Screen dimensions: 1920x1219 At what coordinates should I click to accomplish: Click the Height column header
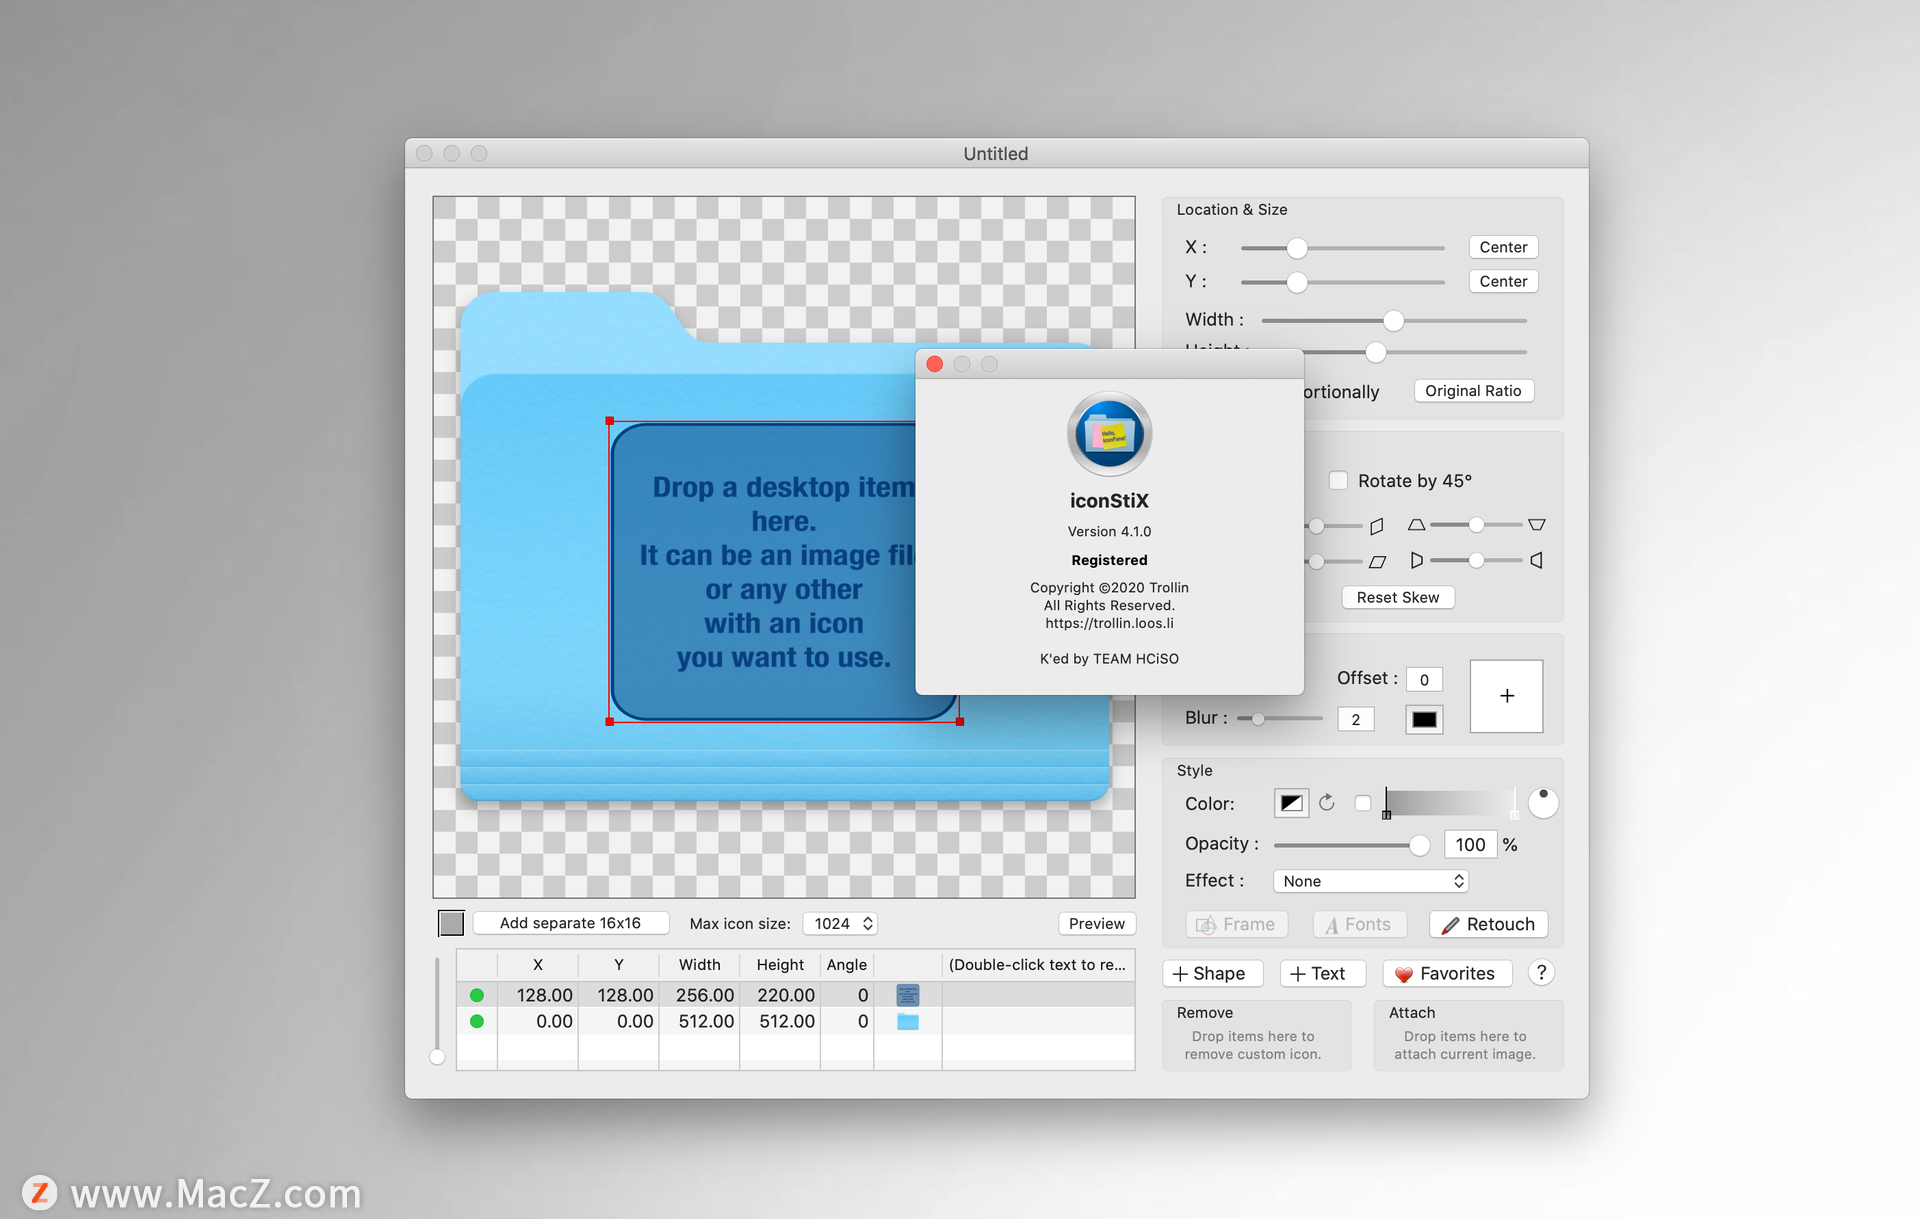coord(780,965)
